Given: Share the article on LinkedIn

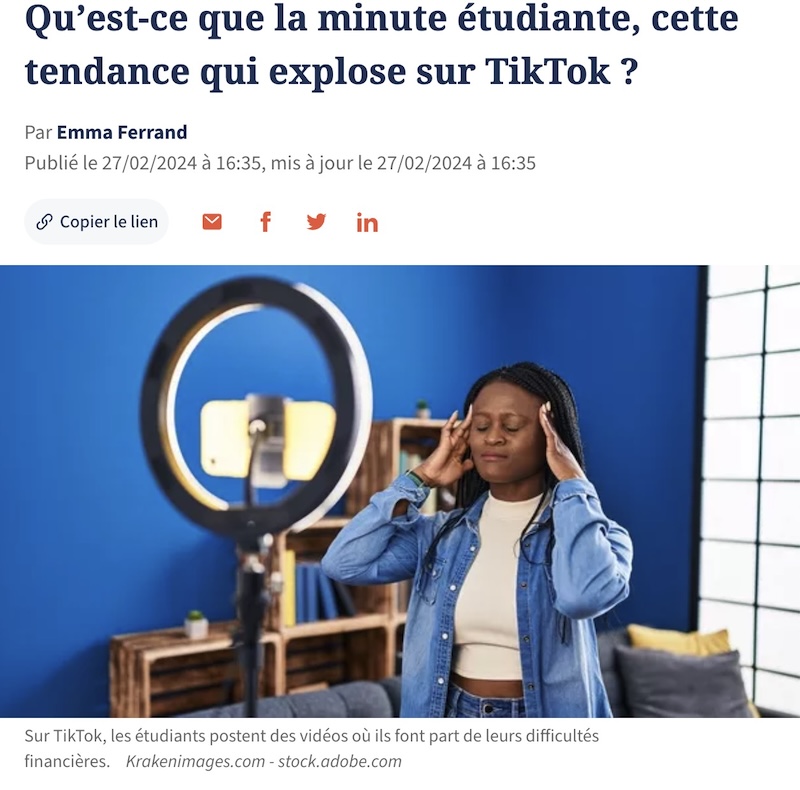Looking at the screenshot, I should pyautogui.click(x=367, y=223).
